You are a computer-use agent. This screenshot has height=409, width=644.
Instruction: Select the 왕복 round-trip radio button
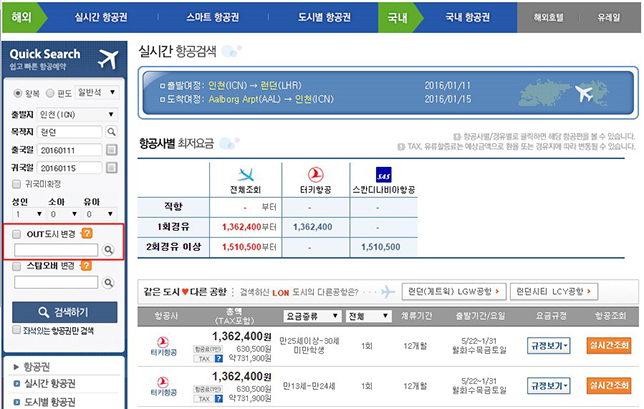click(17, 93)
